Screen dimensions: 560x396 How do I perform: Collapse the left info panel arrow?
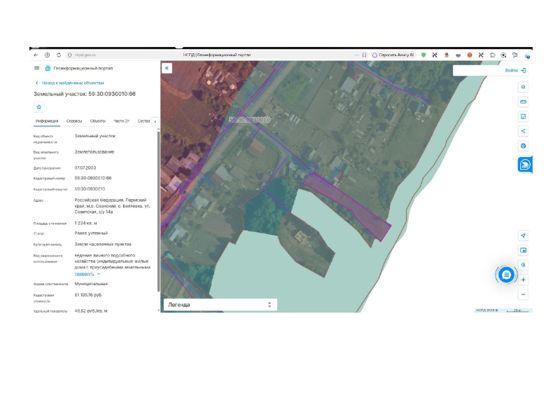[x=167, y=68]
